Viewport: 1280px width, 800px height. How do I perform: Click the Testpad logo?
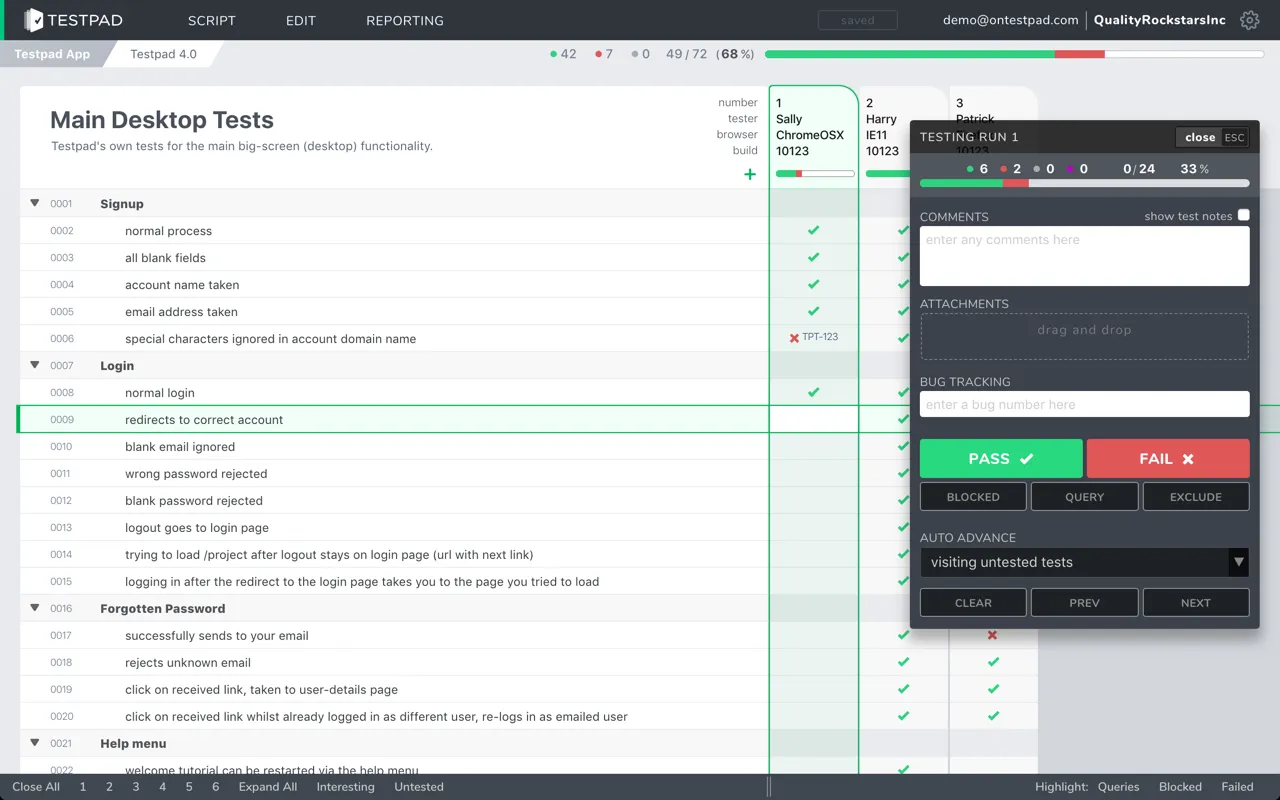(70, 20)
